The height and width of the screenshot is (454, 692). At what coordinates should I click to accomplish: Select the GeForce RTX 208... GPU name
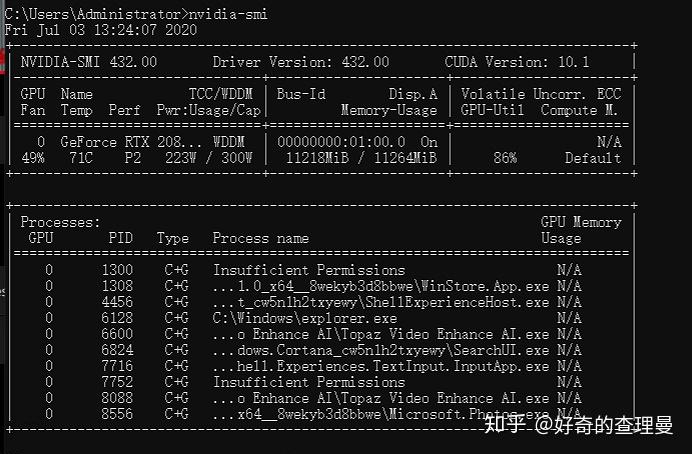point(132,142)
